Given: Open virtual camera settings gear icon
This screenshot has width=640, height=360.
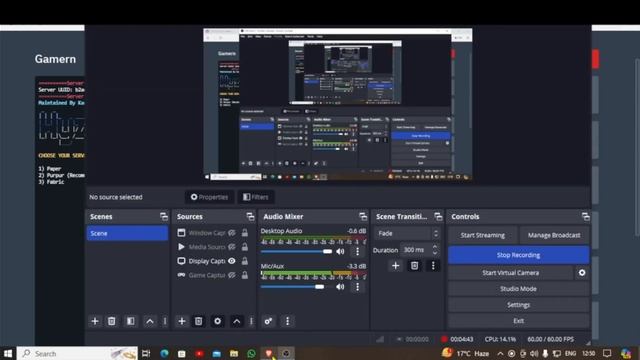Looking at the screenshot, I should pos(582,273).
